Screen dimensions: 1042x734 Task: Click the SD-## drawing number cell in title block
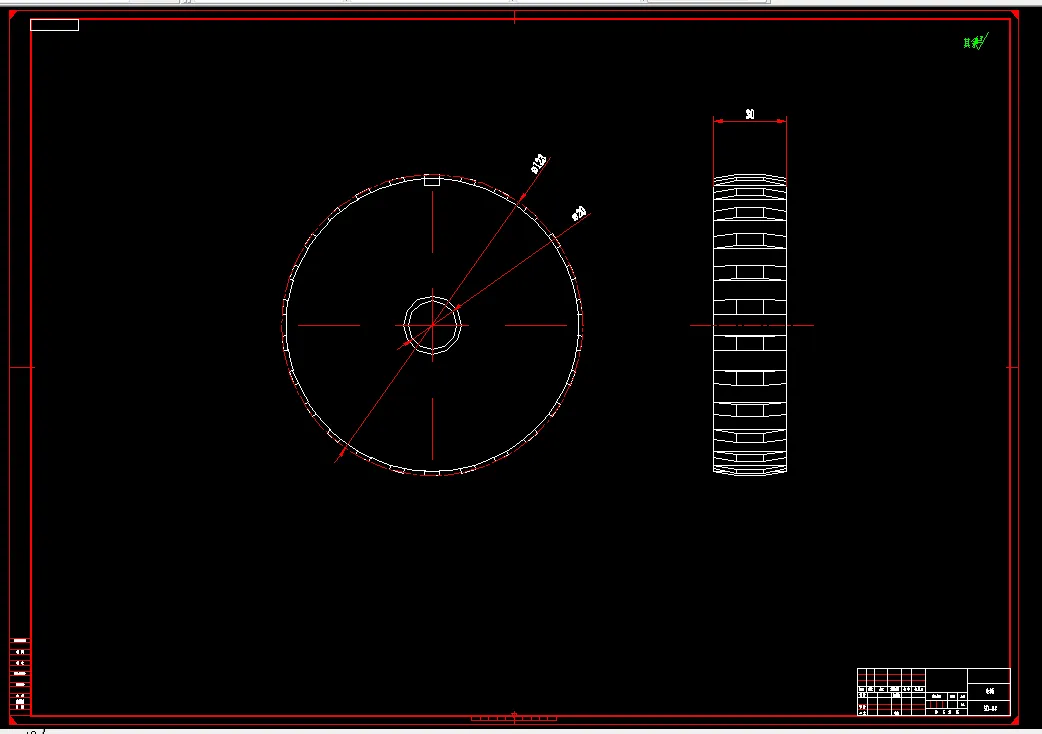(990, 708)
